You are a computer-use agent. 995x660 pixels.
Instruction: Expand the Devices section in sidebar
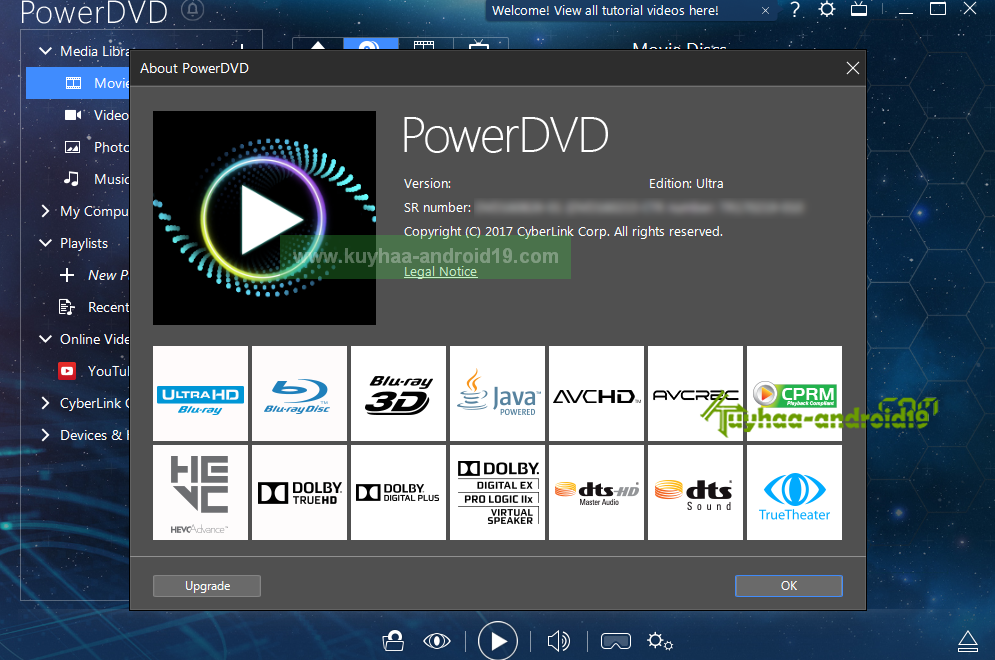click(45, 435)
